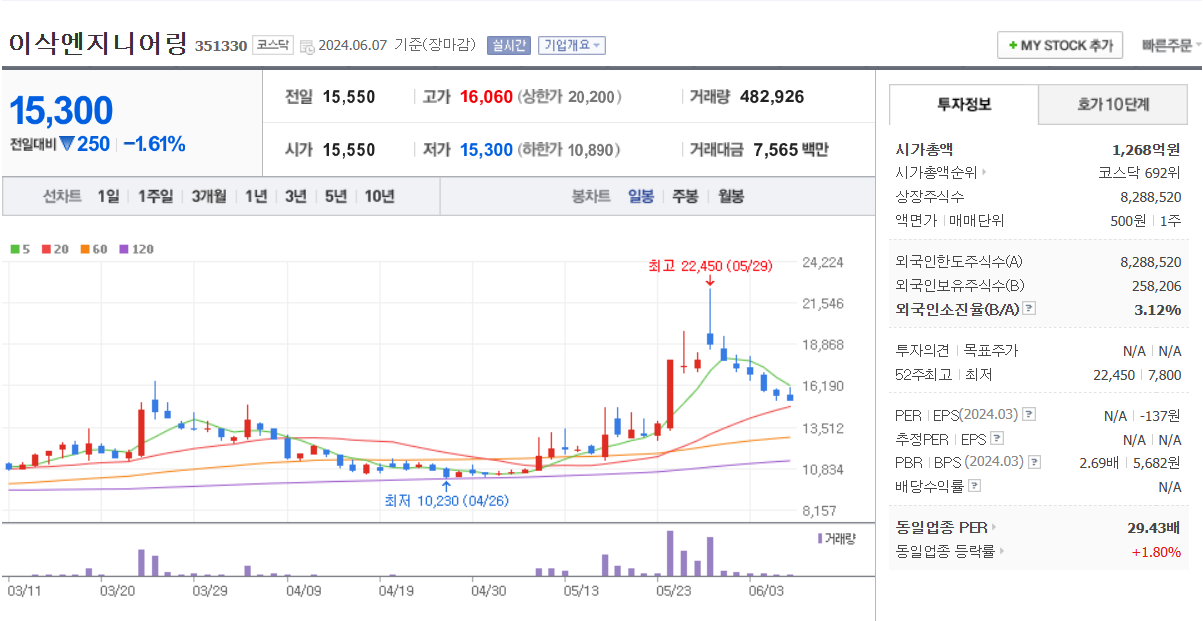Click the 외국인소진율 value 3.12%

[1158, 310]
